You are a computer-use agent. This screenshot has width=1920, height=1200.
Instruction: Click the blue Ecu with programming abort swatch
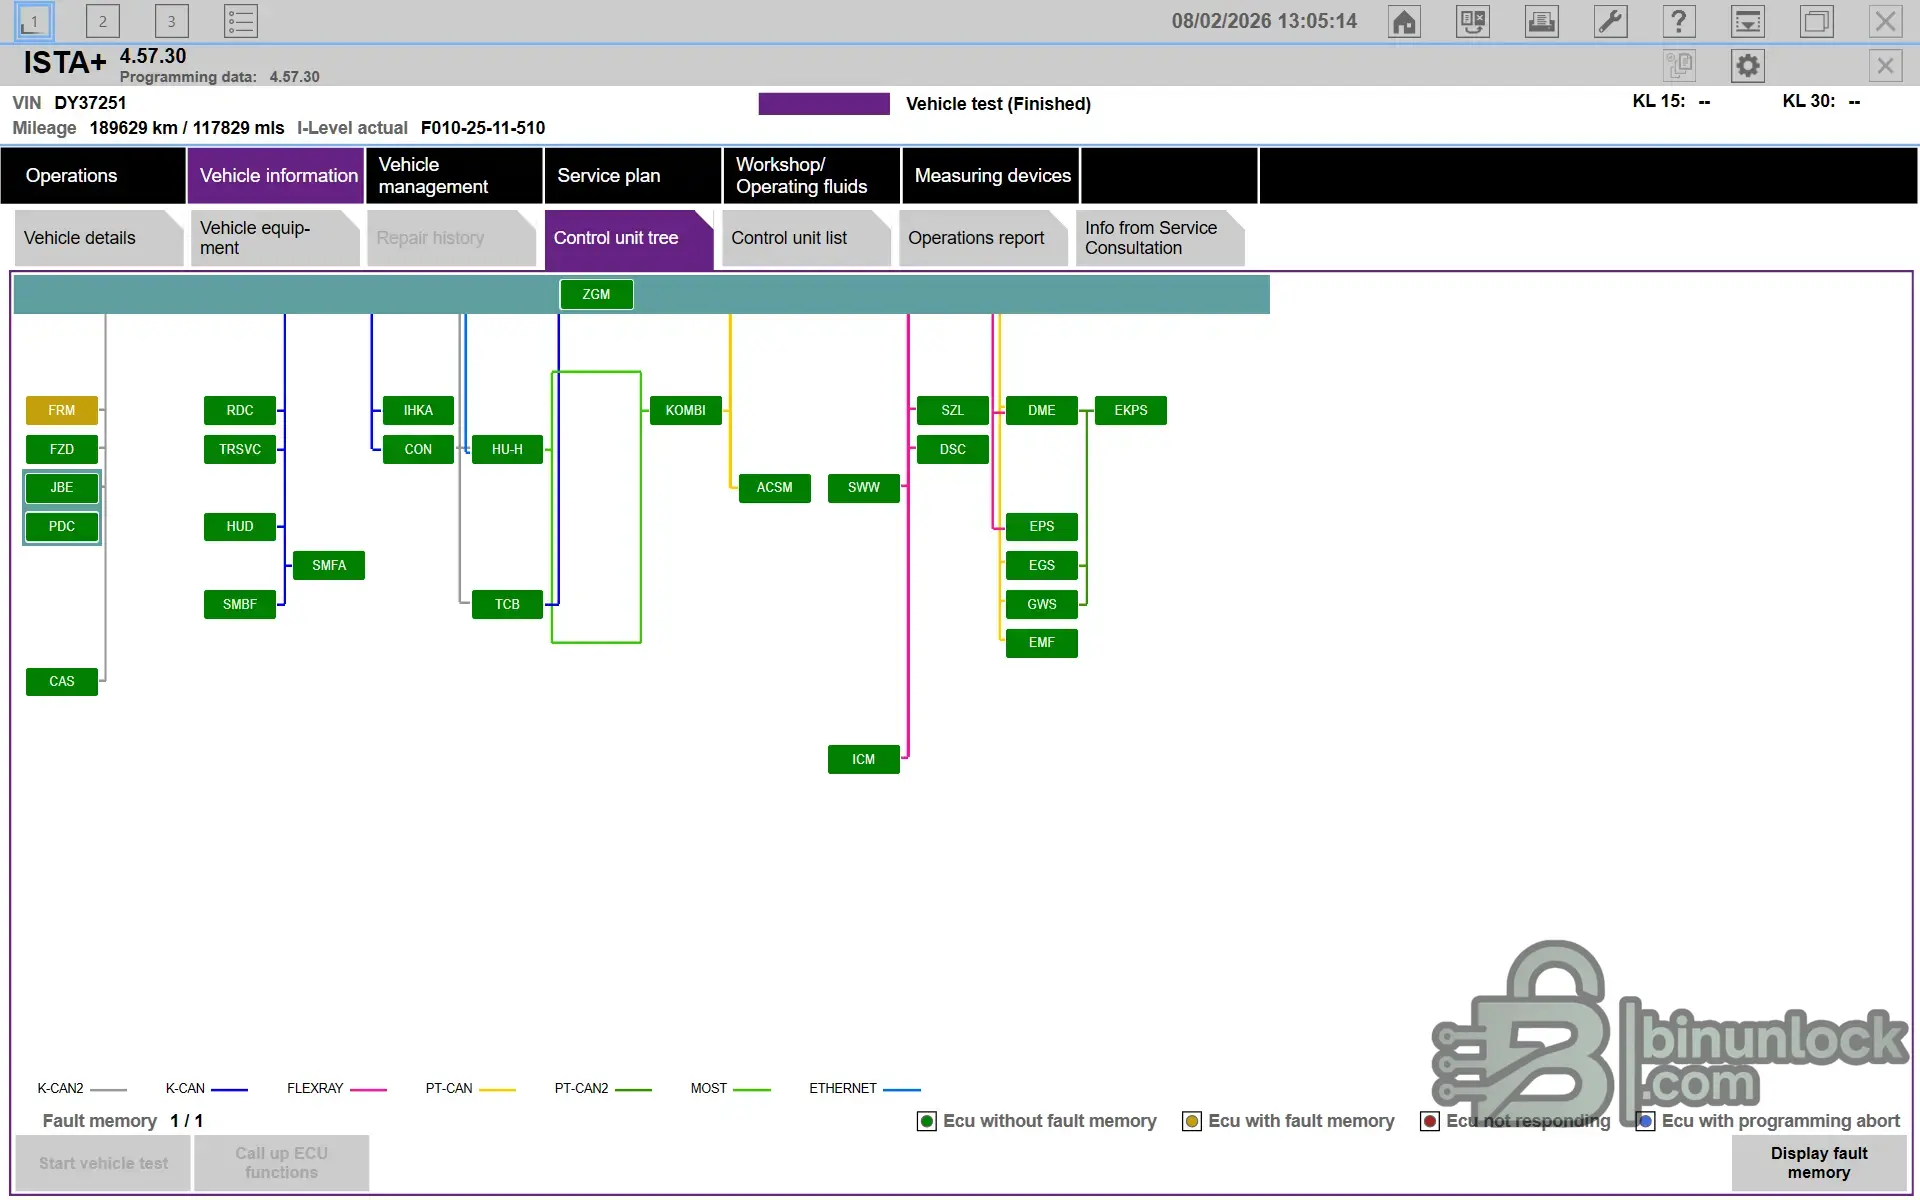coord(1645,1121)
